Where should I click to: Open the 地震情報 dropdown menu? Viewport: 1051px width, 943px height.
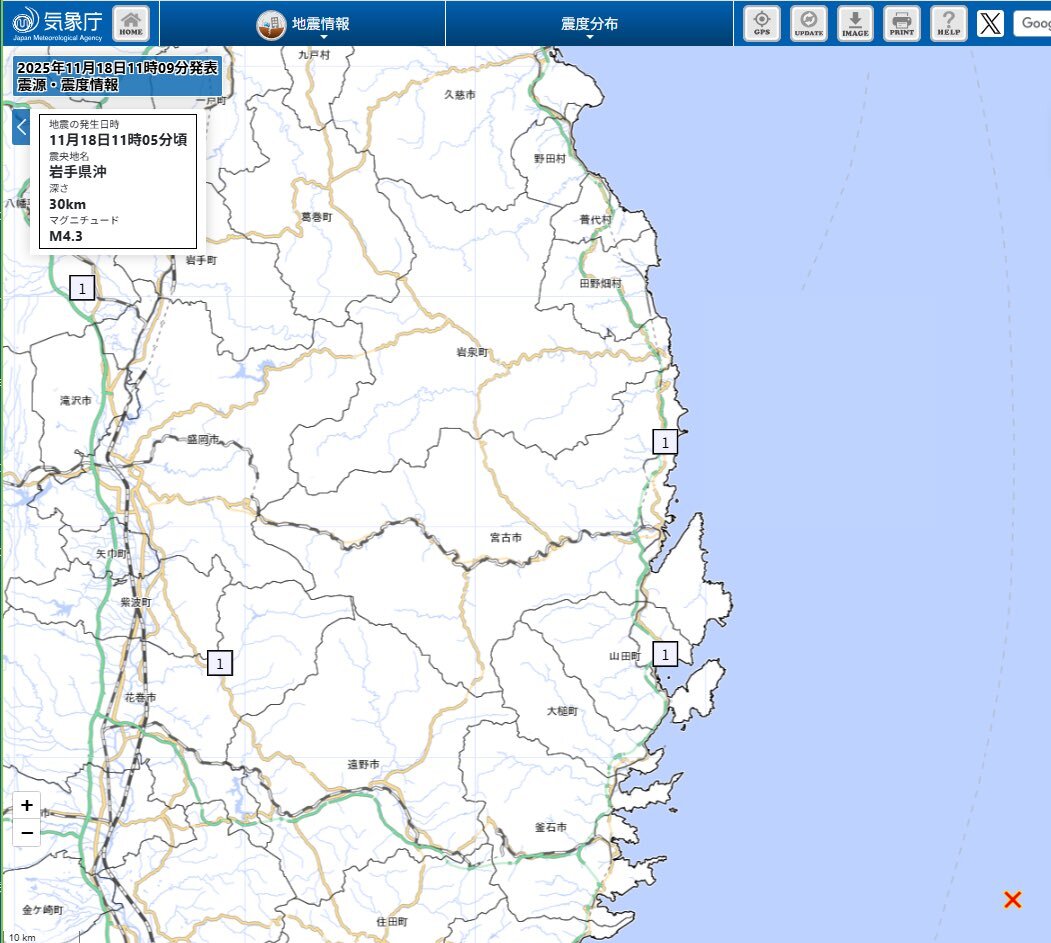pyautogui.click(x=303, y=24)
